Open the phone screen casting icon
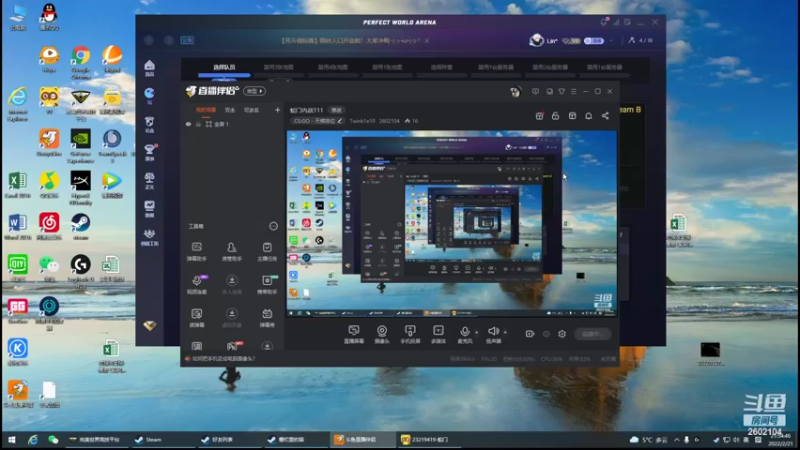800x450 pixels. (x=410, y=331)
